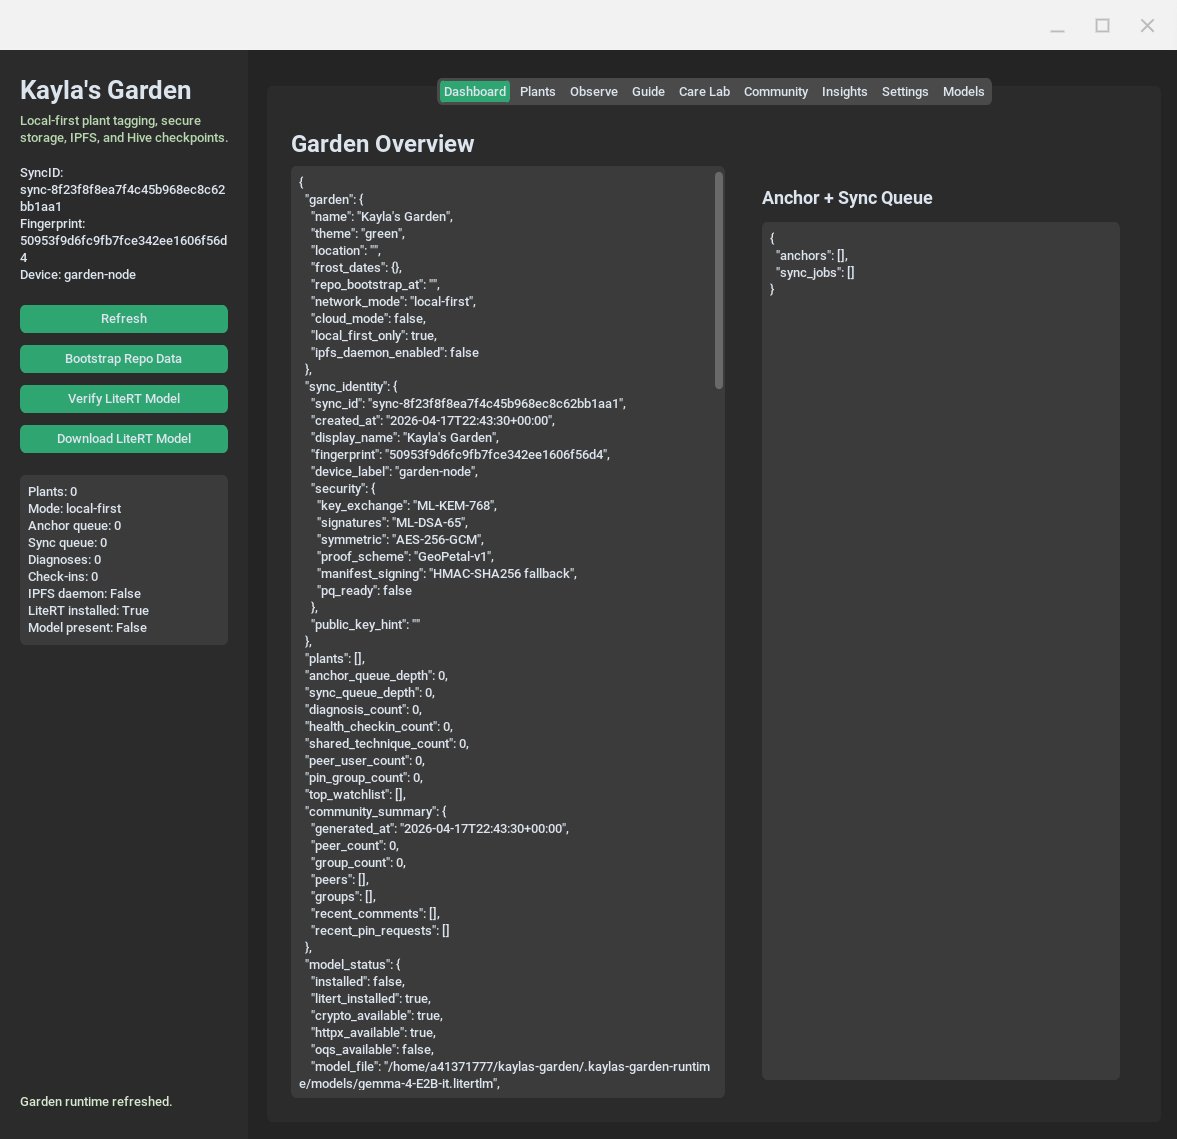
Task: Open the Observe tab
Action: tap(594, 92)
